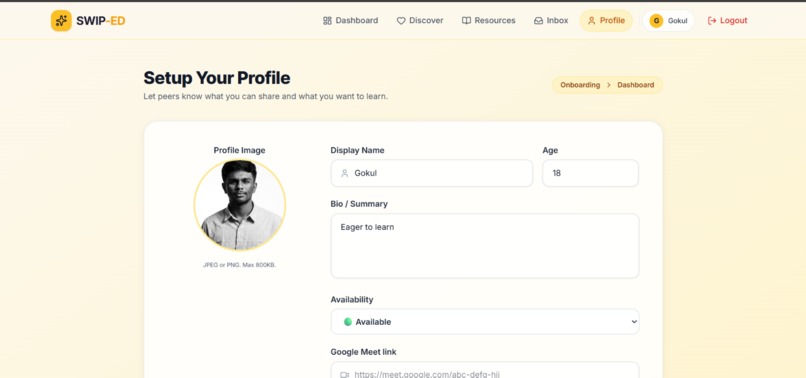This screenshot has width=806, height=378.
Task: Click the Availability dropdown chevron arrow
Action: click(x=634, y=321)
